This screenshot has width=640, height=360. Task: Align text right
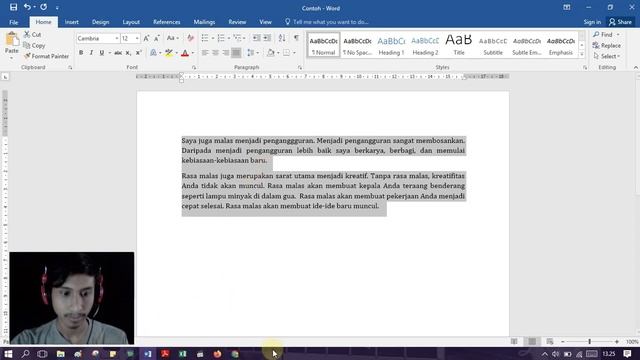[x=226, y=53]
